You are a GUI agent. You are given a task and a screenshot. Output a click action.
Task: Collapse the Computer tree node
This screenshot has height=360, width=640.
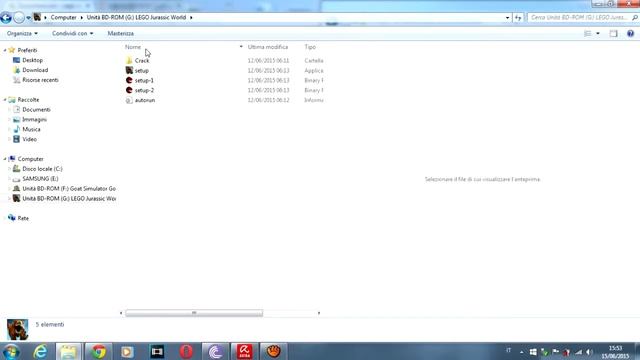pyautogui.click(x=5, y=159)
